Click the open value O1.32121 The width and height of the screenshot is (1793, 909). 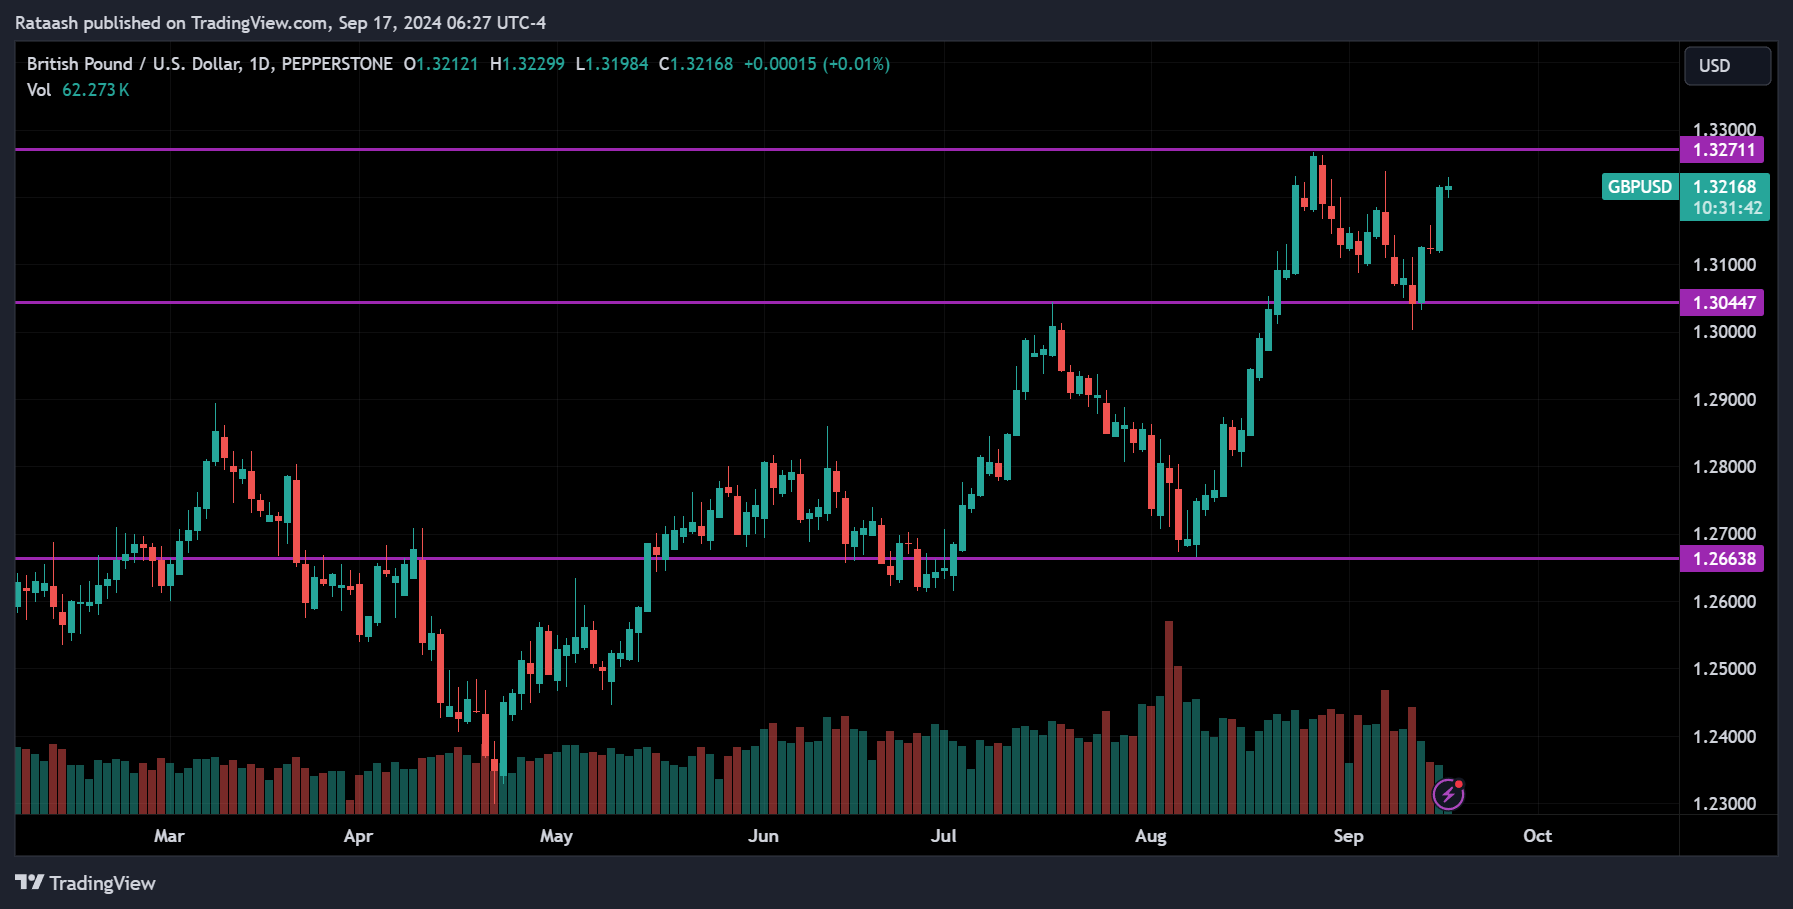[x=441, y=64]
